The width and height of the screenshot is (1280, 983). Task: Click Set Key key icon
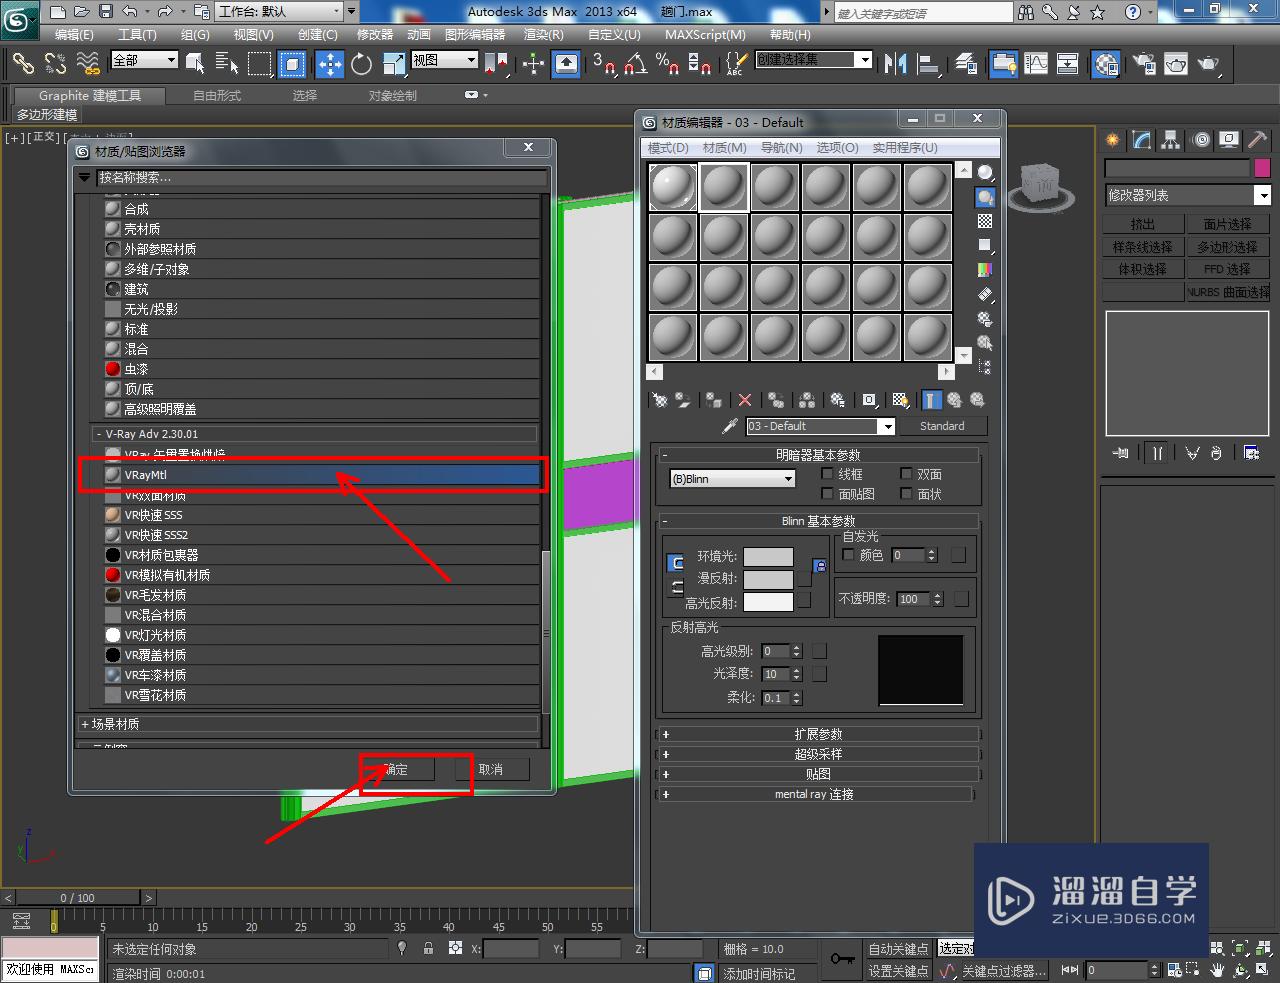pyautogui.click(x=842, y=959)
